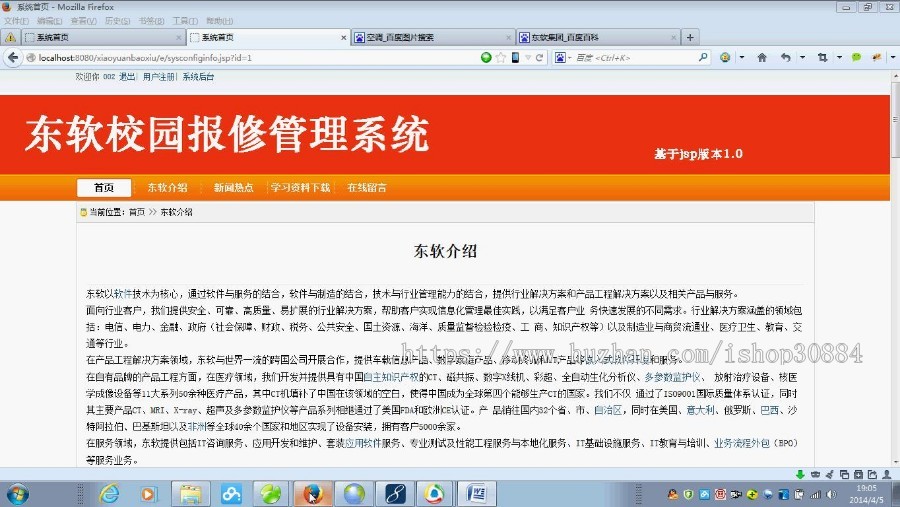The image size is (900, 507).
Task: Click the mask icon in status bar
Action: [x=815, y=474]
